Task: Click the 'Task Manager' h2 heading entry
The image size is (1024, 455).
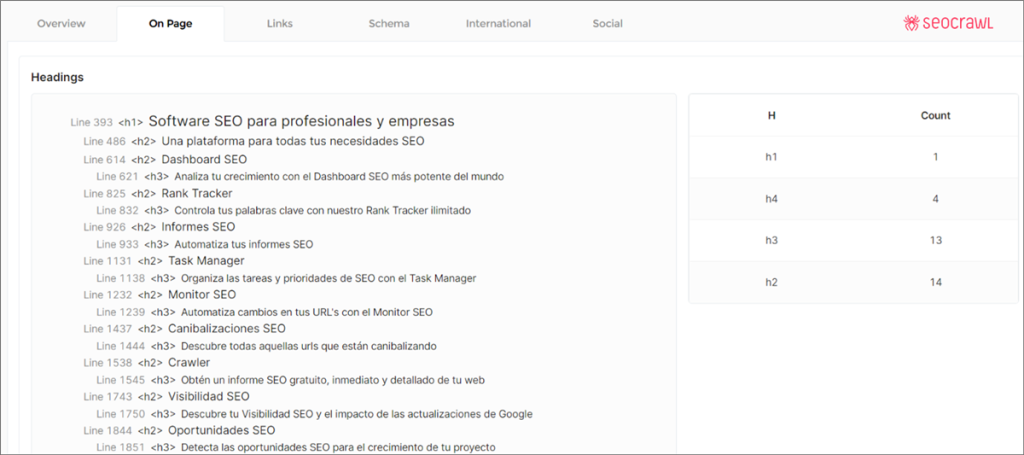Action: click(206, 261)
